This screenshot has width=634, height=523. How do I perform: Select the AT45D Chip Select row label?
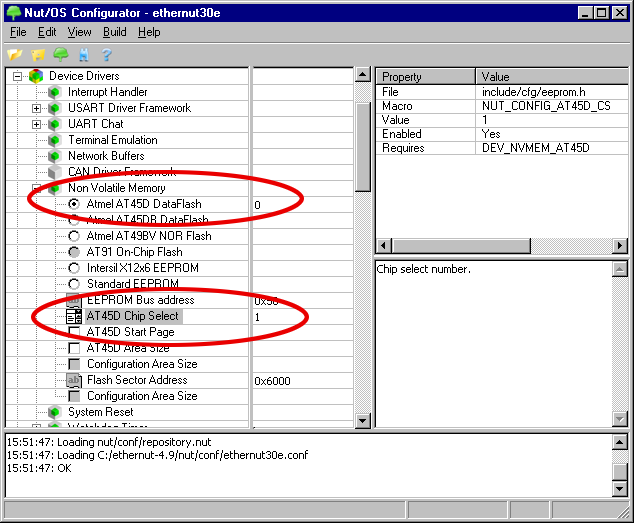pyautogui.click(x=133, y=316)
